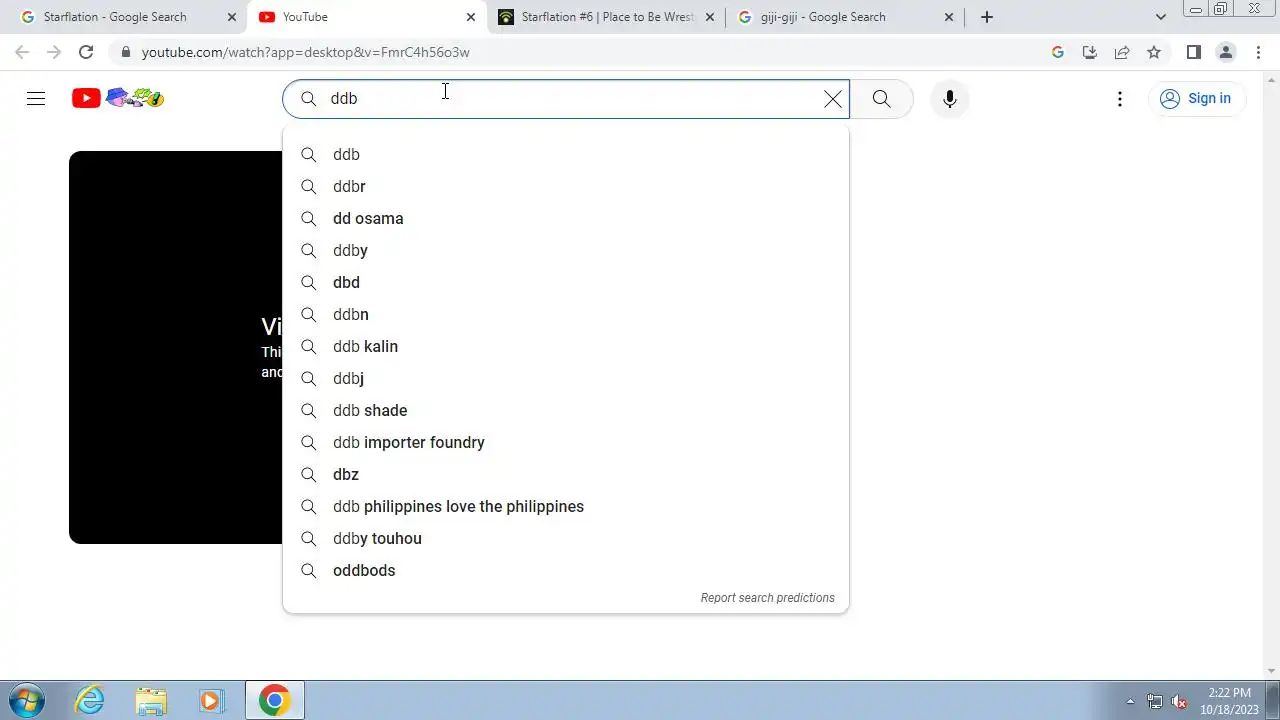
Task: Toggle Chrome side panel icon
Action: point(1194,52)
